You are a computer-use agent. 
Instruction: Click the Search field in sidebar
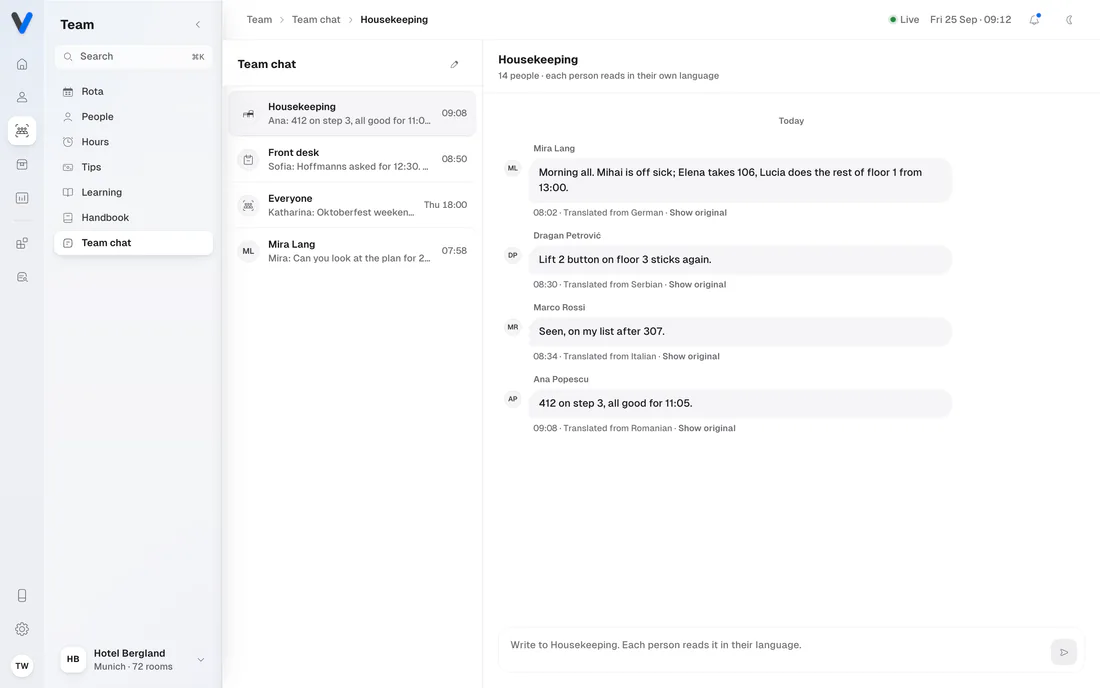(x=133, y=57)
